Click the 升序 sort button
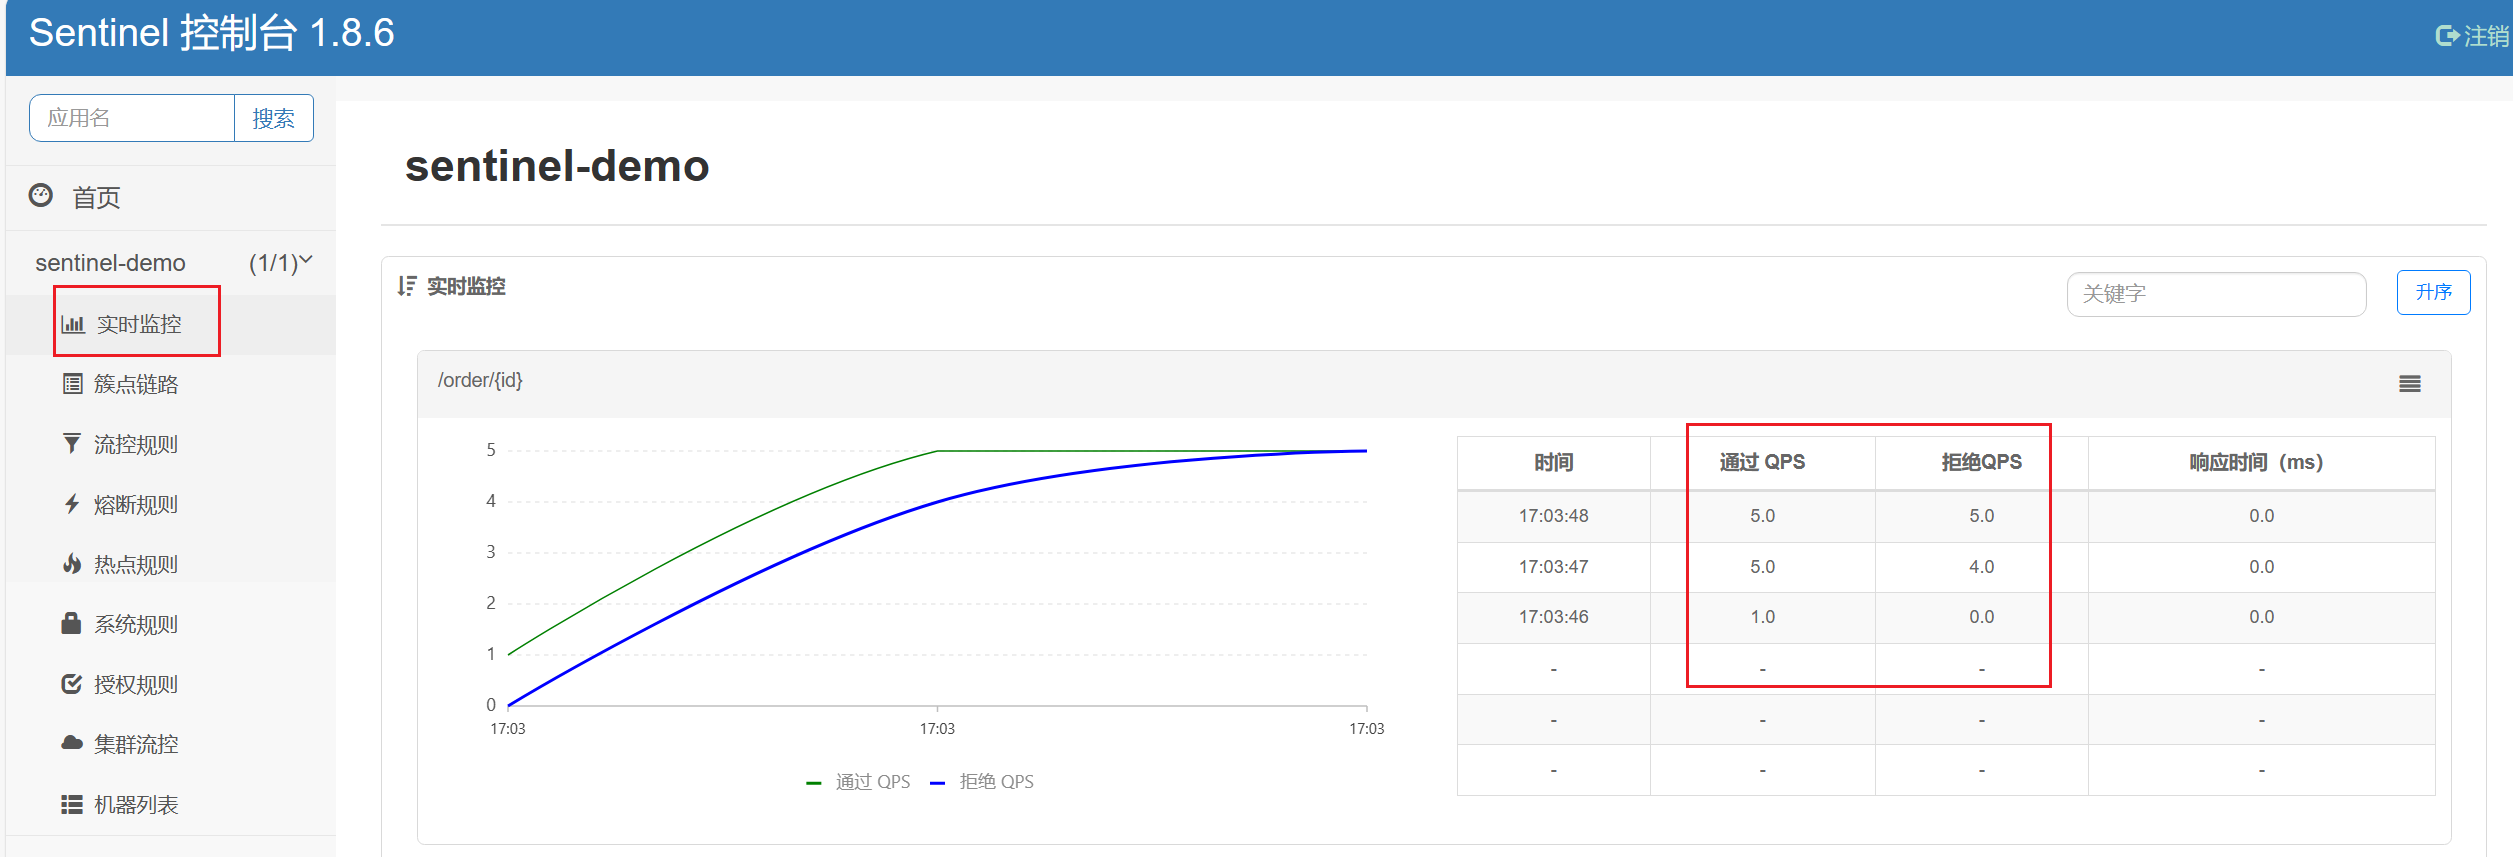2513x857 pixels. 2433,292
